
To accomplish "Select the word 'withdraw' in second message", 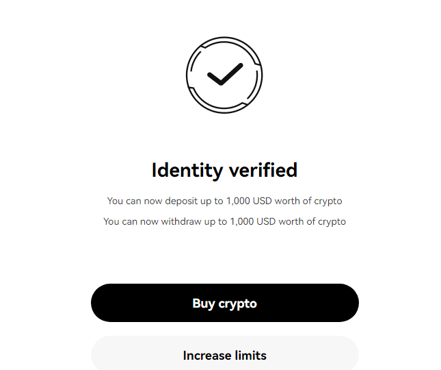I will coord(181,222).
